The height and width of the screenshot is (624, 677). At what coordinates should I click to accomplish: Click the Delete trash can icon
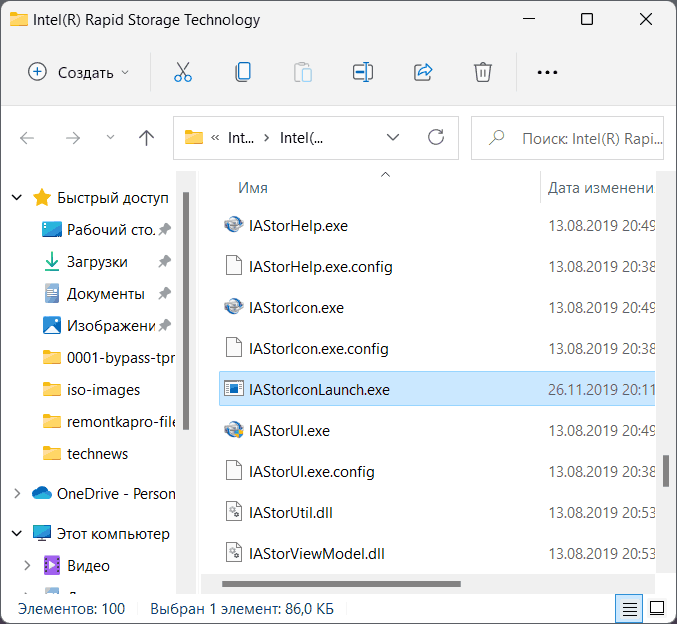click(483, 72)
